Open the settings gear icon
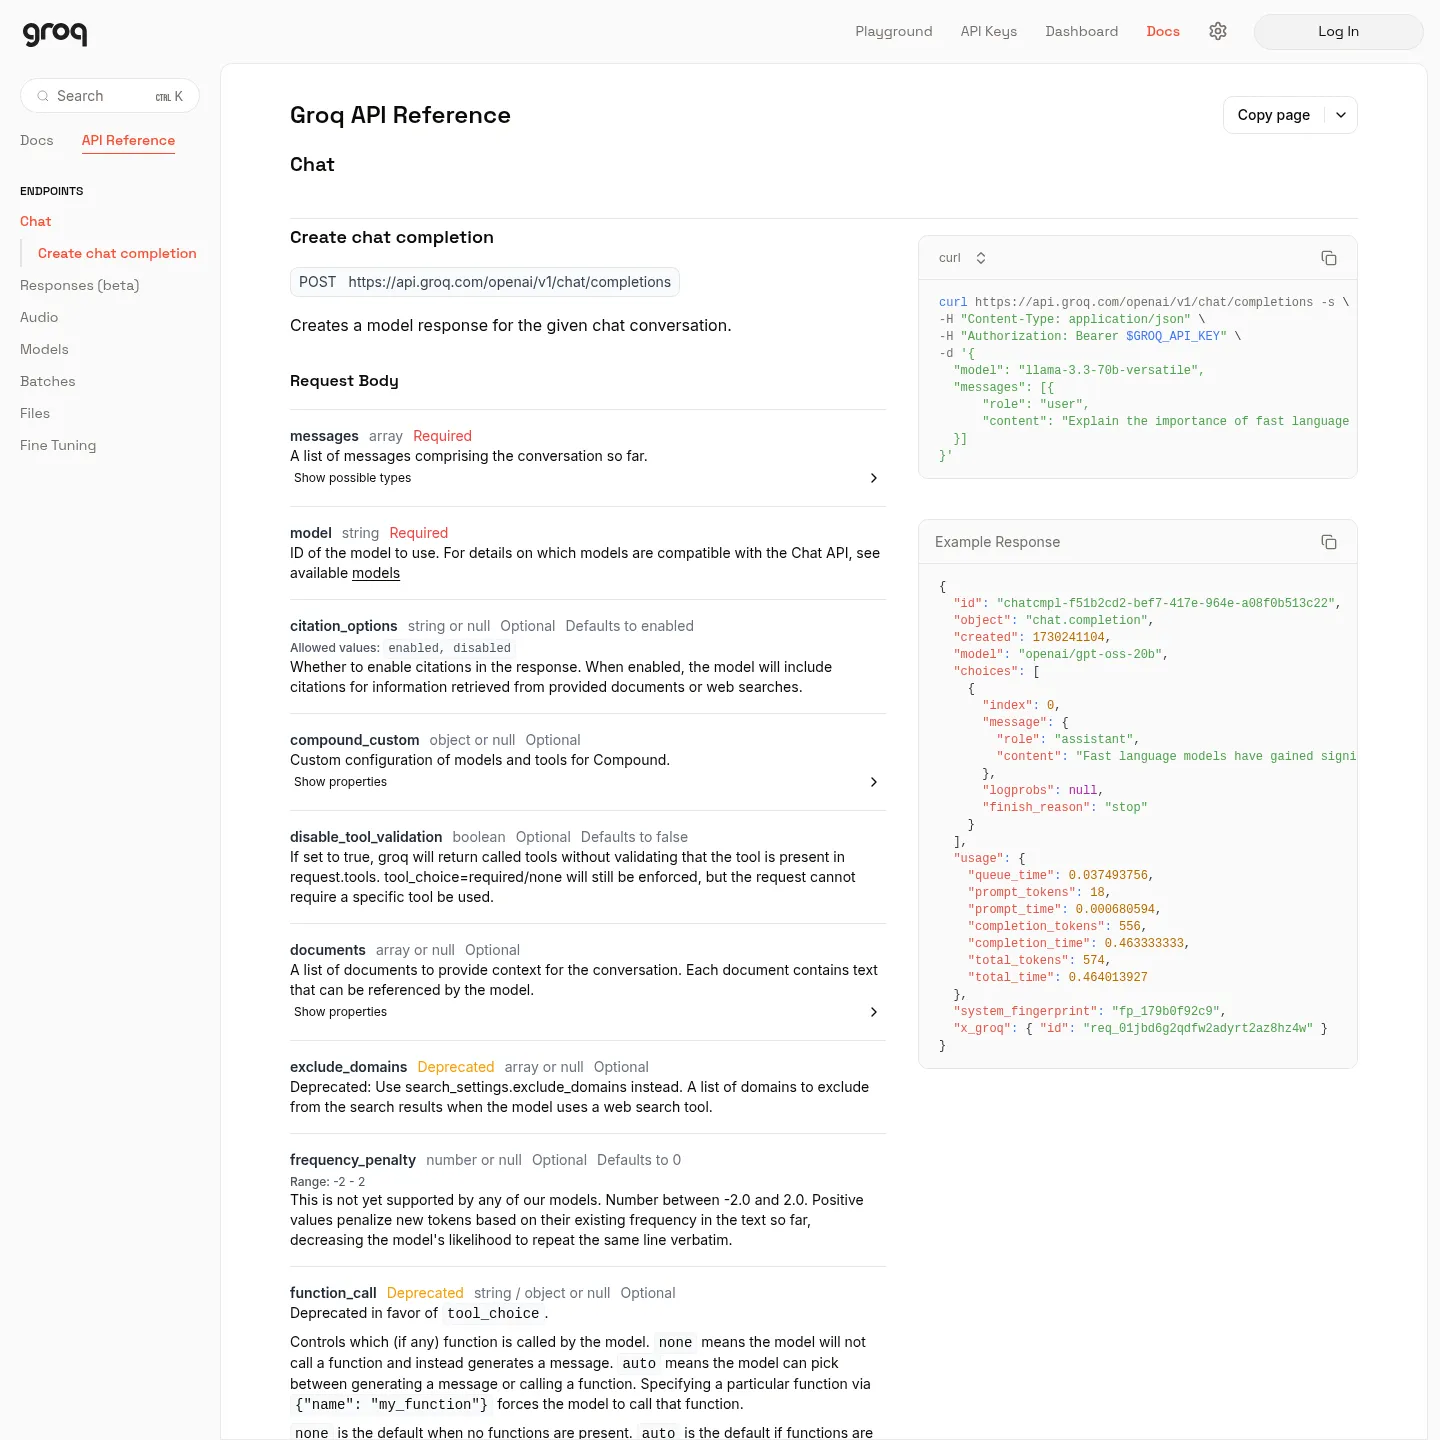Screen dimensions: 1440x1440 (1218, 31)
